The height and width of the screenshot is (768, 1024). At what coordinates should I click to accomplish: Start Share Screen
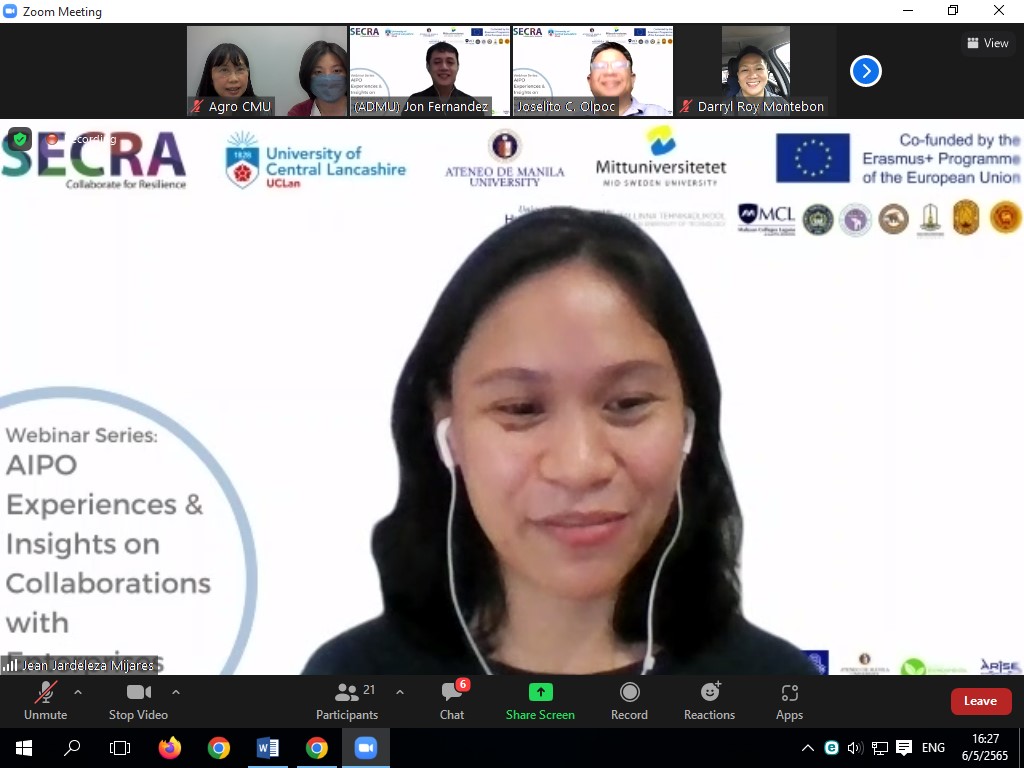click(x=540, y=701)
